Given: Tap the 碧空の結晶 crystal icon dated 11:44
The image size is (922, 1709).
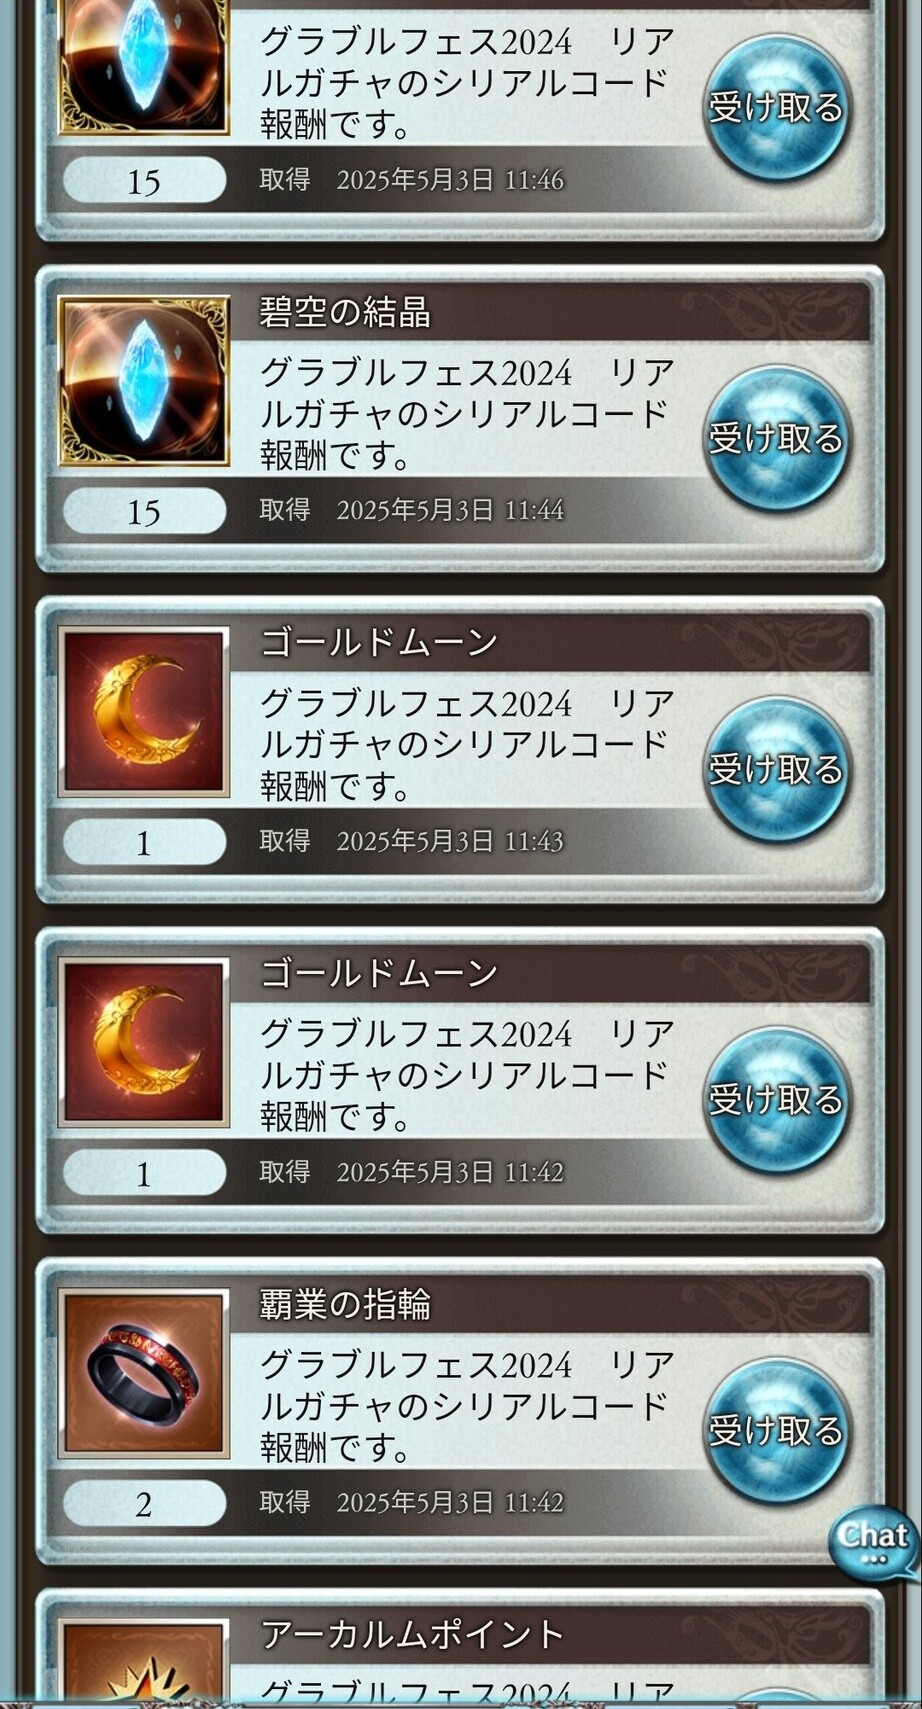Looking at the screenshot, I should pyautogui.click(x=144, y=380).
